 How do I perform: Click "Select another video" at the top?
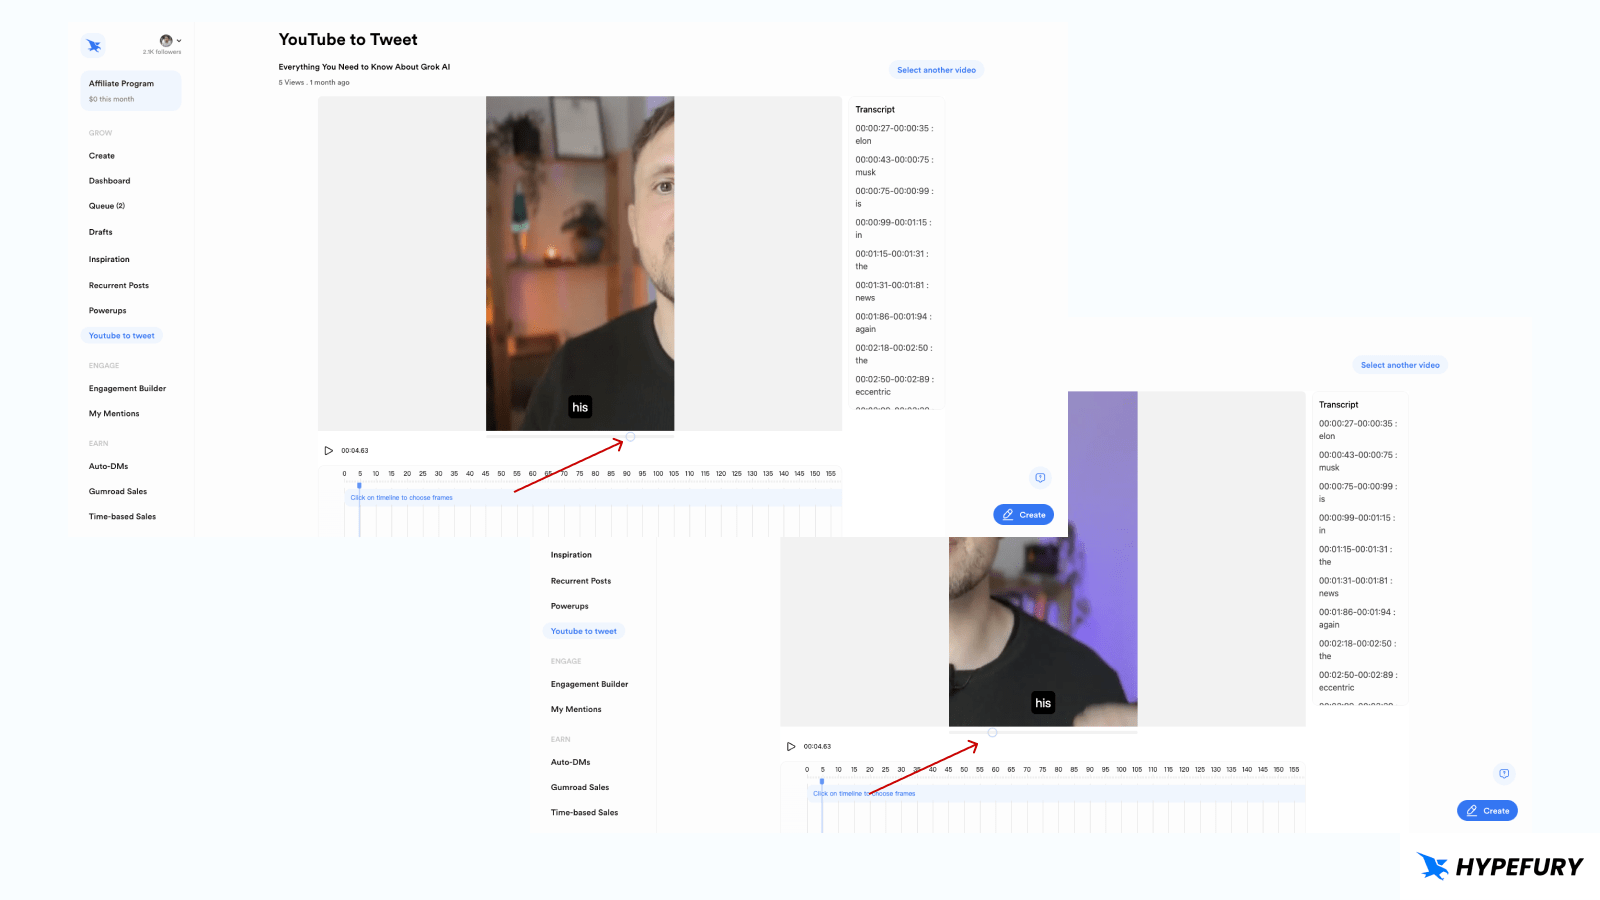[x=936, y=69]
